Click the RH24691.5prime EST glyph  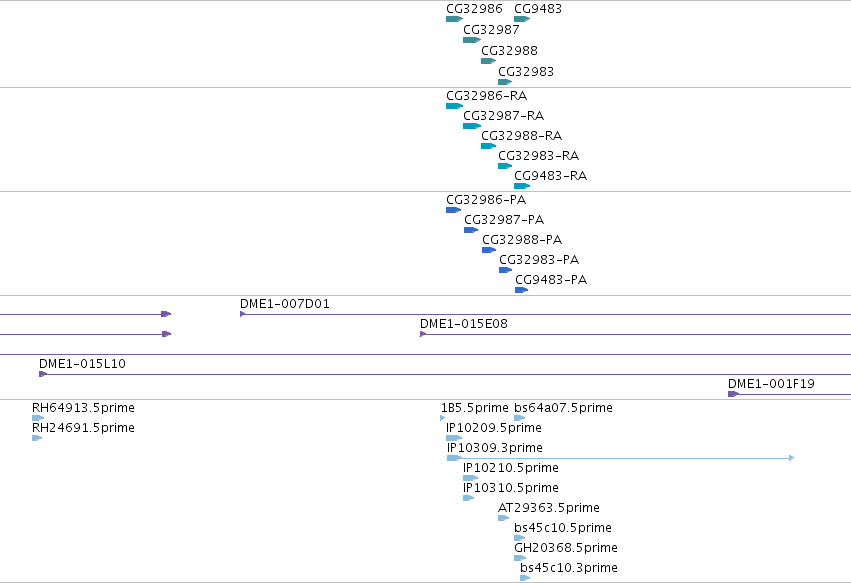[37, 439]
